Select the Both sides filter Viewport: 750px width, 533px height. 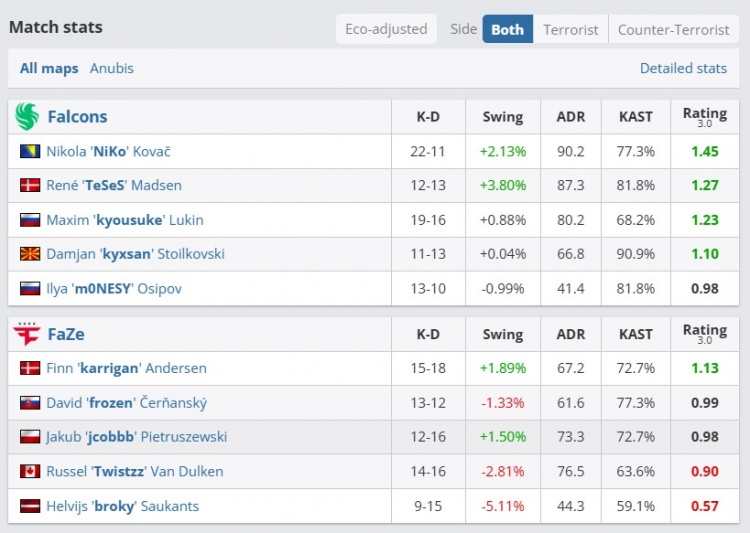[x=507, y=29]
